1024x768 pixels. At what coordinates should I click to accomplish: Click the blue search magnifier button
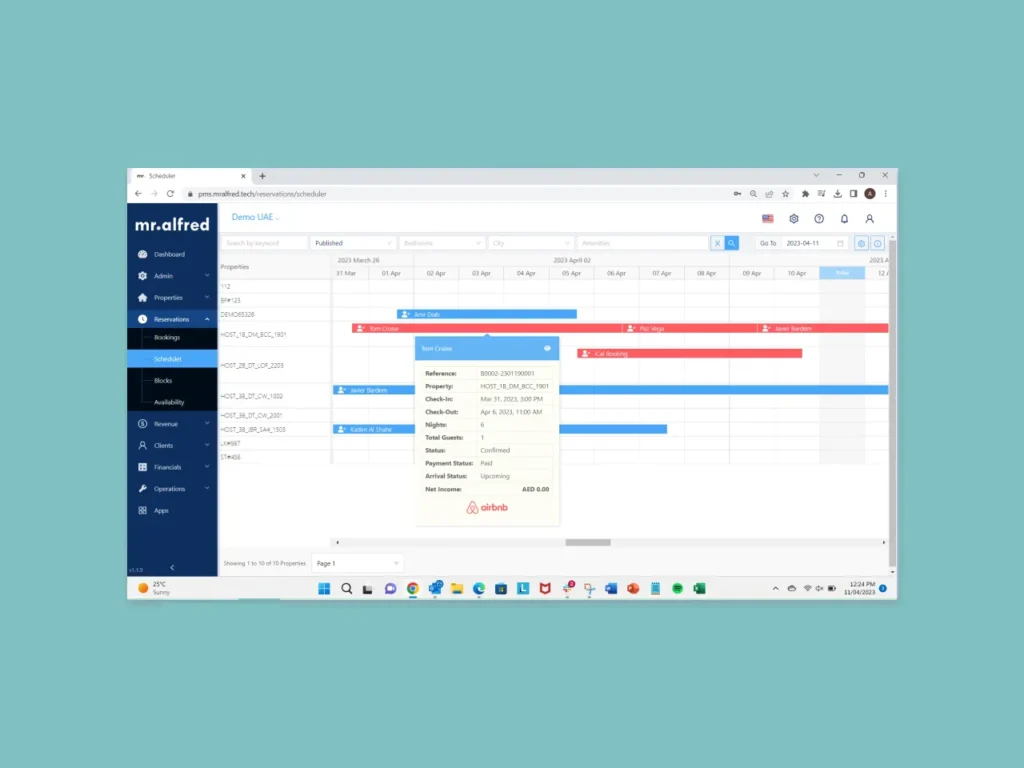pos(732,243)
